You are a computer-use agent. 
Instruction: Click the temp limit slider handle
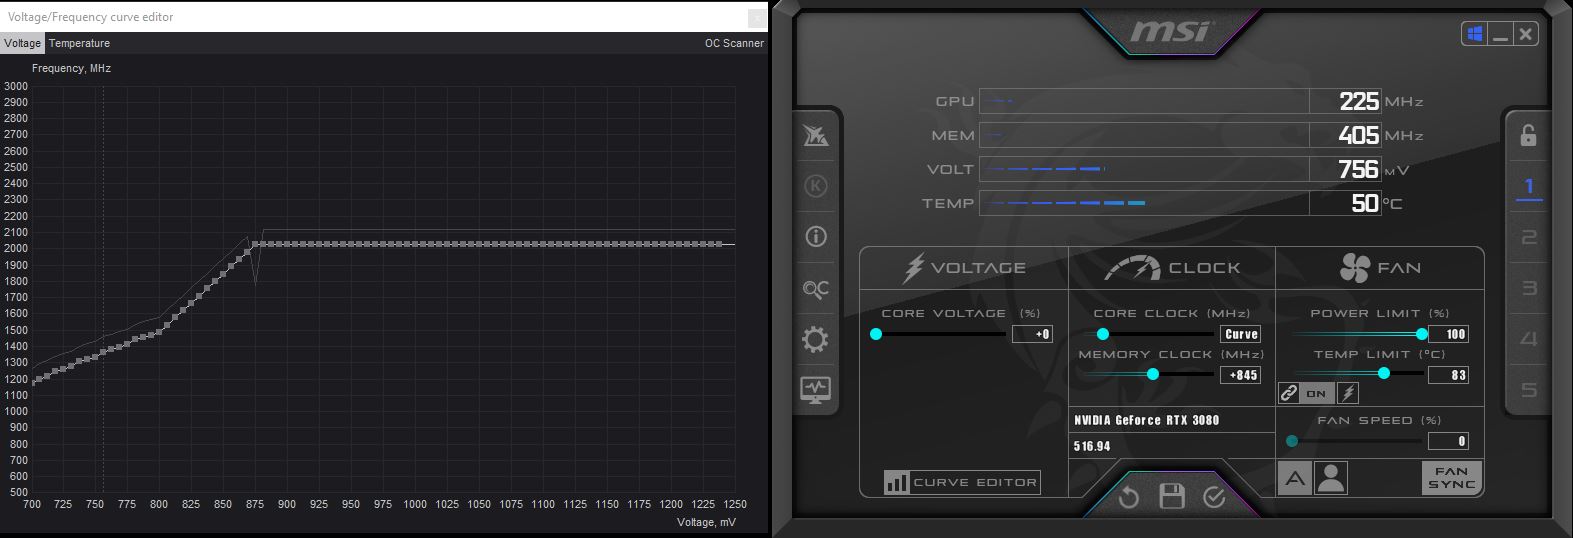1384,373
